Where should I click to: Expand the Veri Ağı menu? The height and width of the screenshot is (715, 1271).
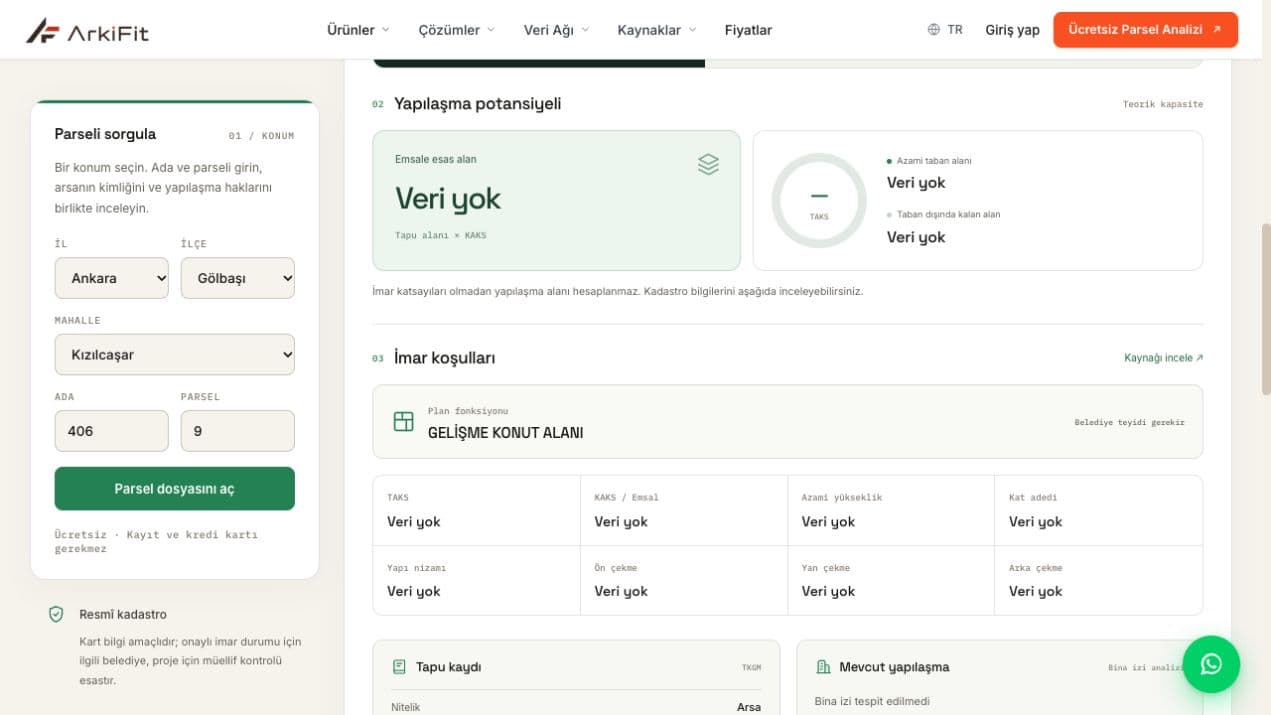[556, 30]
